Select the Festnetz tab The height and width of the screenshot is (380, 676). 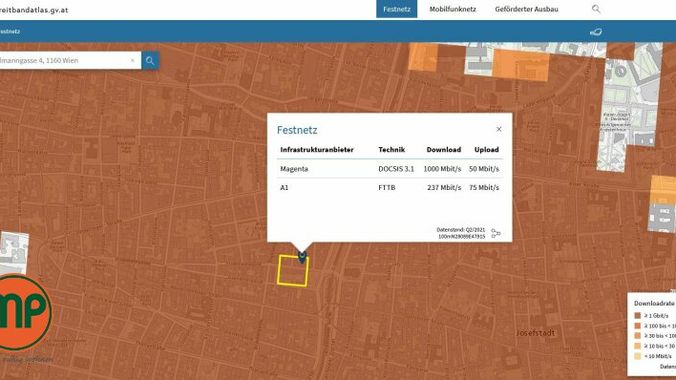pyautogui.click(x=397, y=9)
